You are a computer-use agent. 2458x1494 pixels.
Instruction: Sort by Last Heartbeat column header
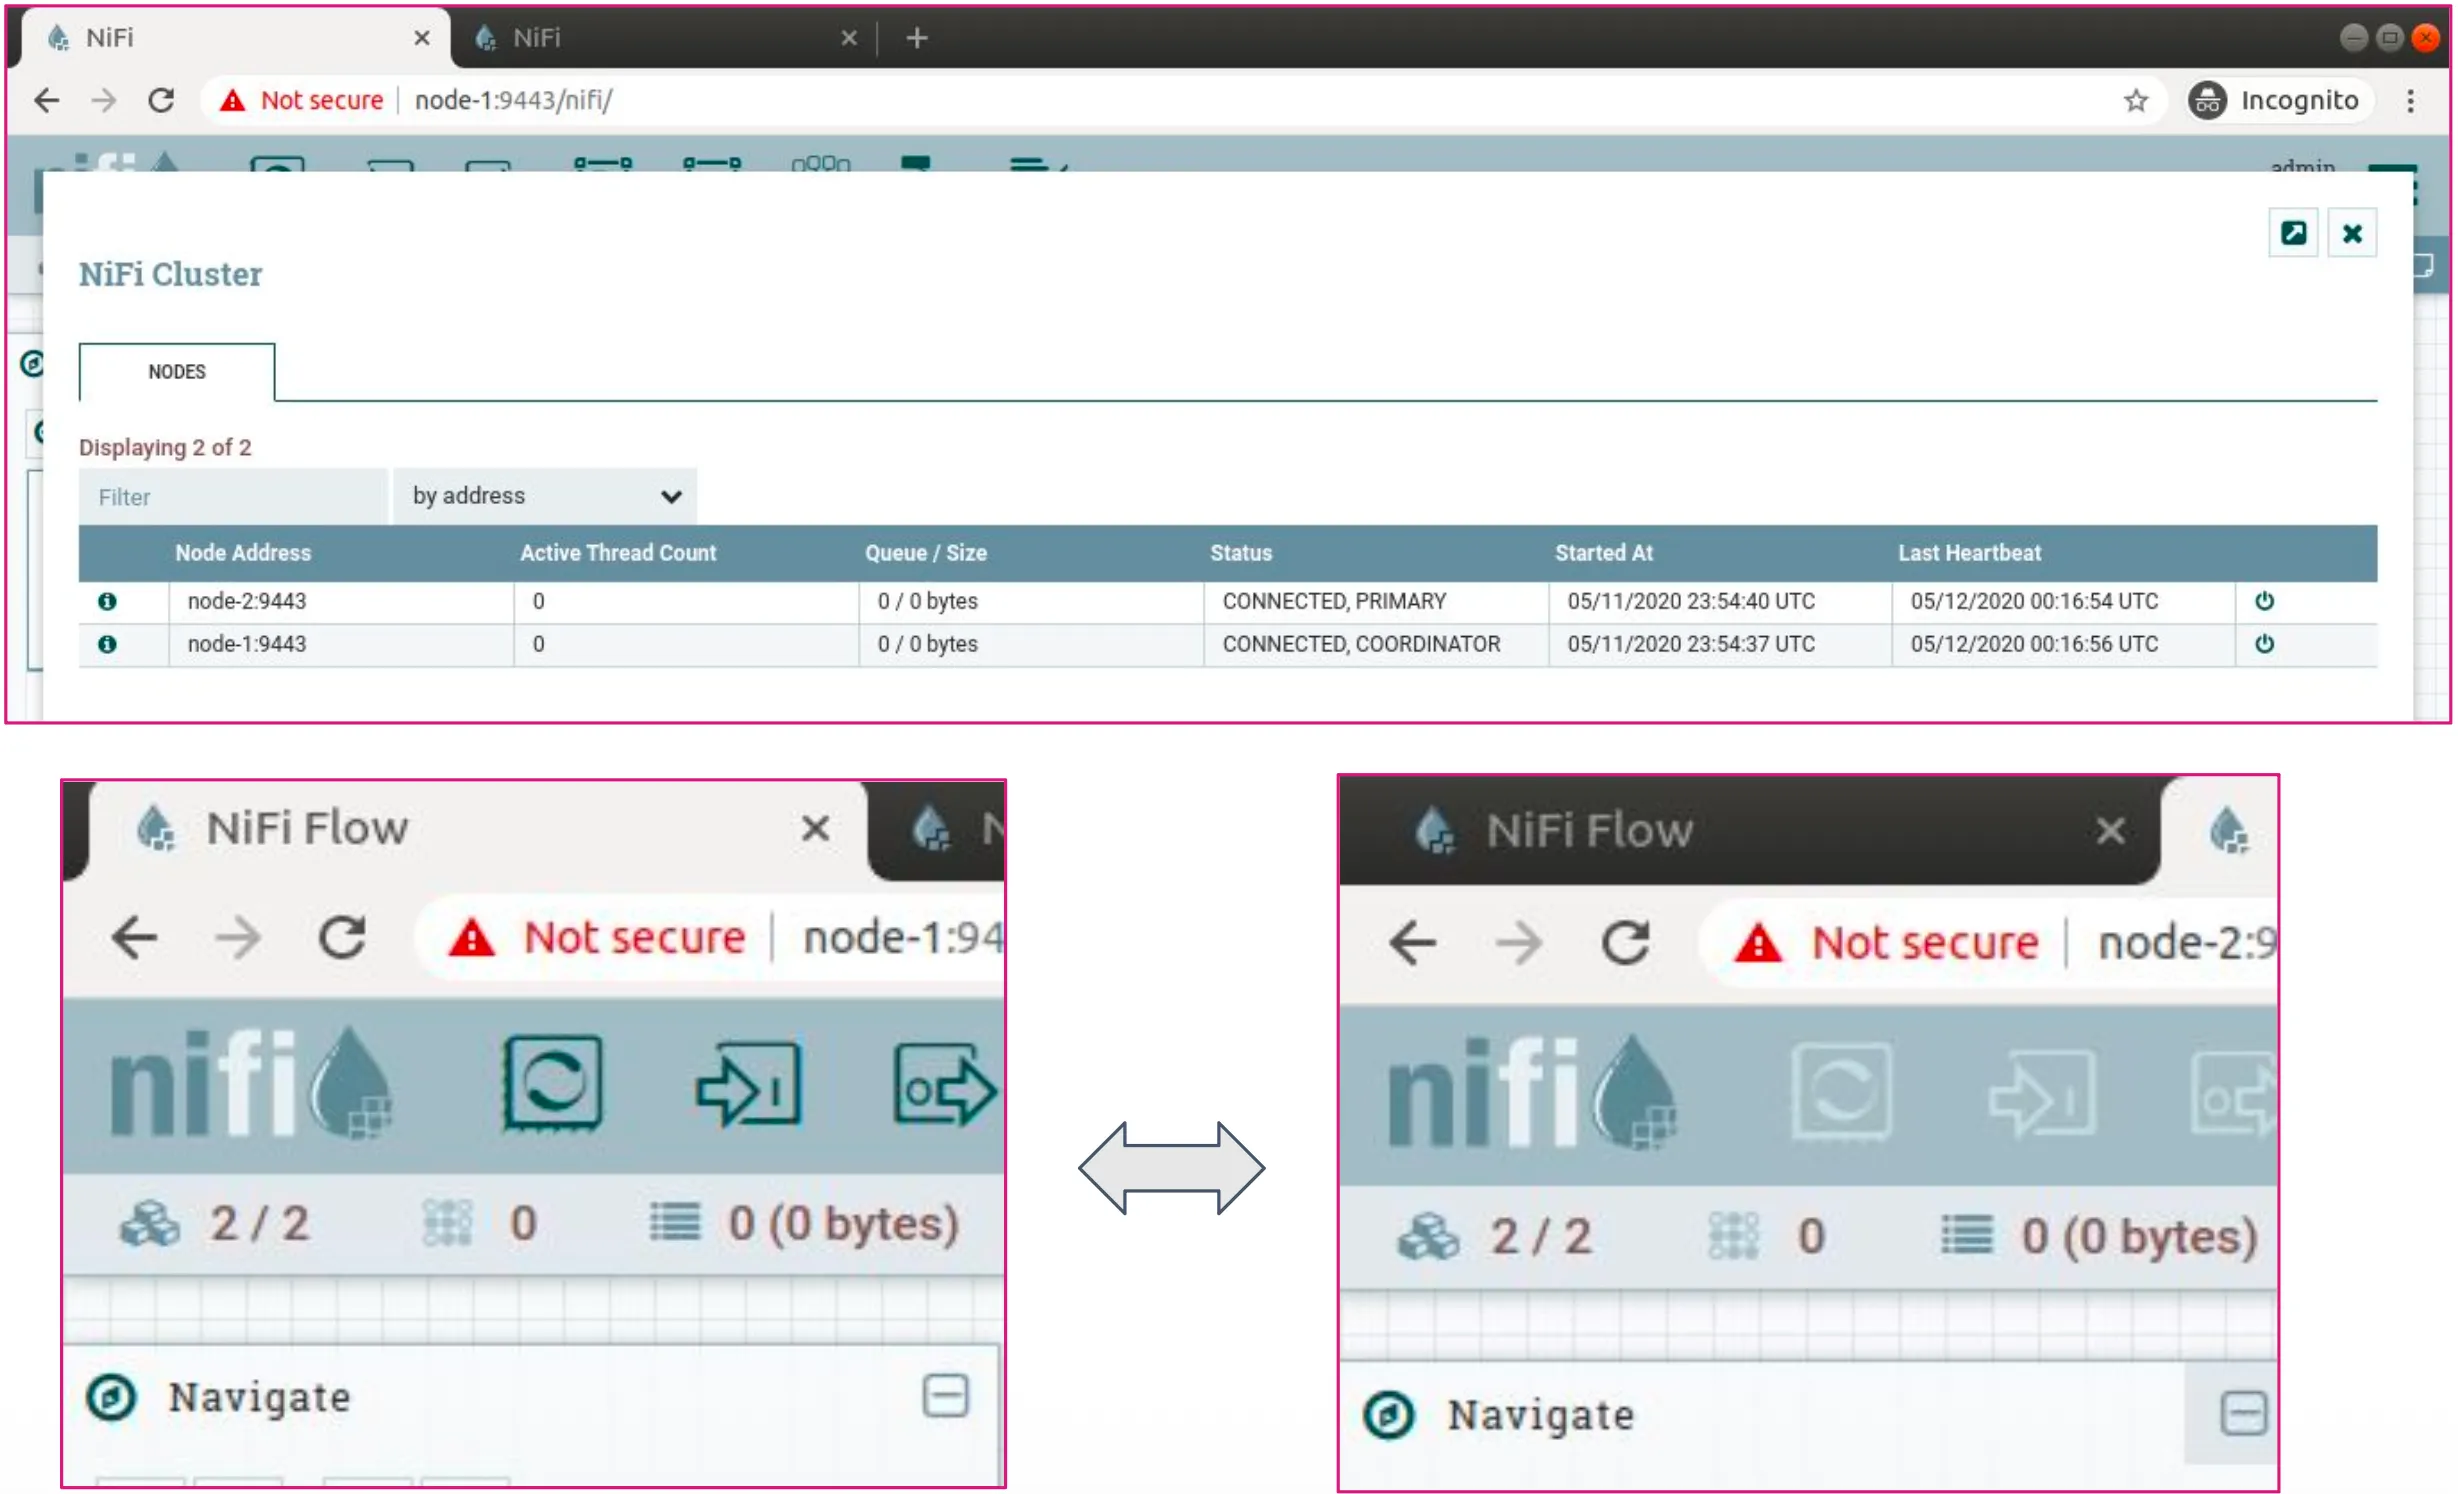point(1970,553)
